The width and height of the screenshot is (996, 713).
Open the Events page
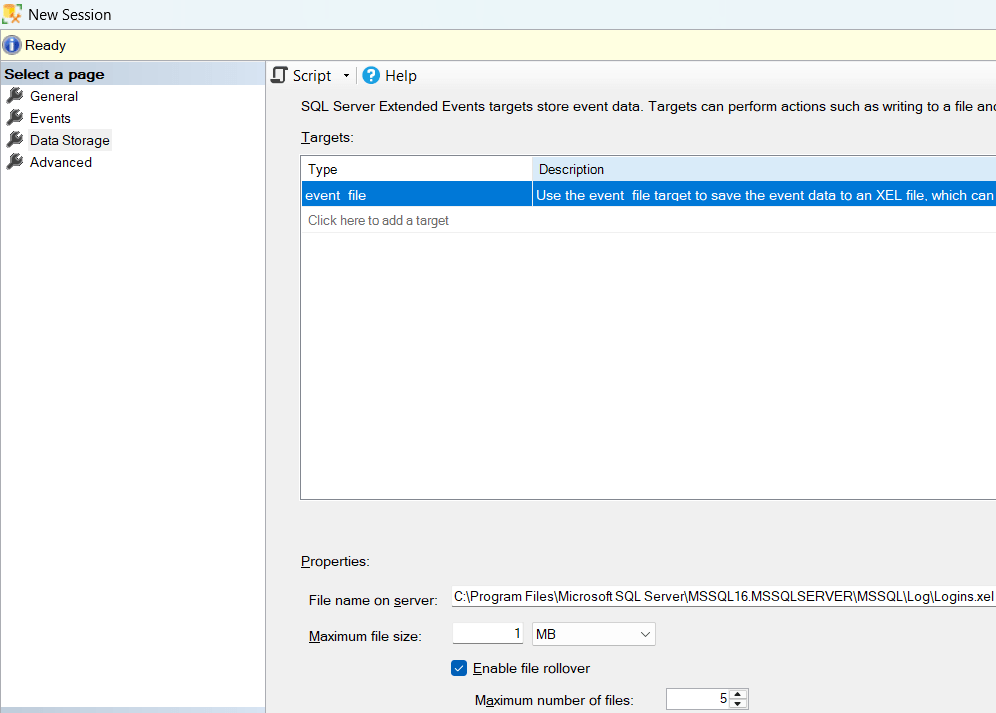tap(50, 118)
